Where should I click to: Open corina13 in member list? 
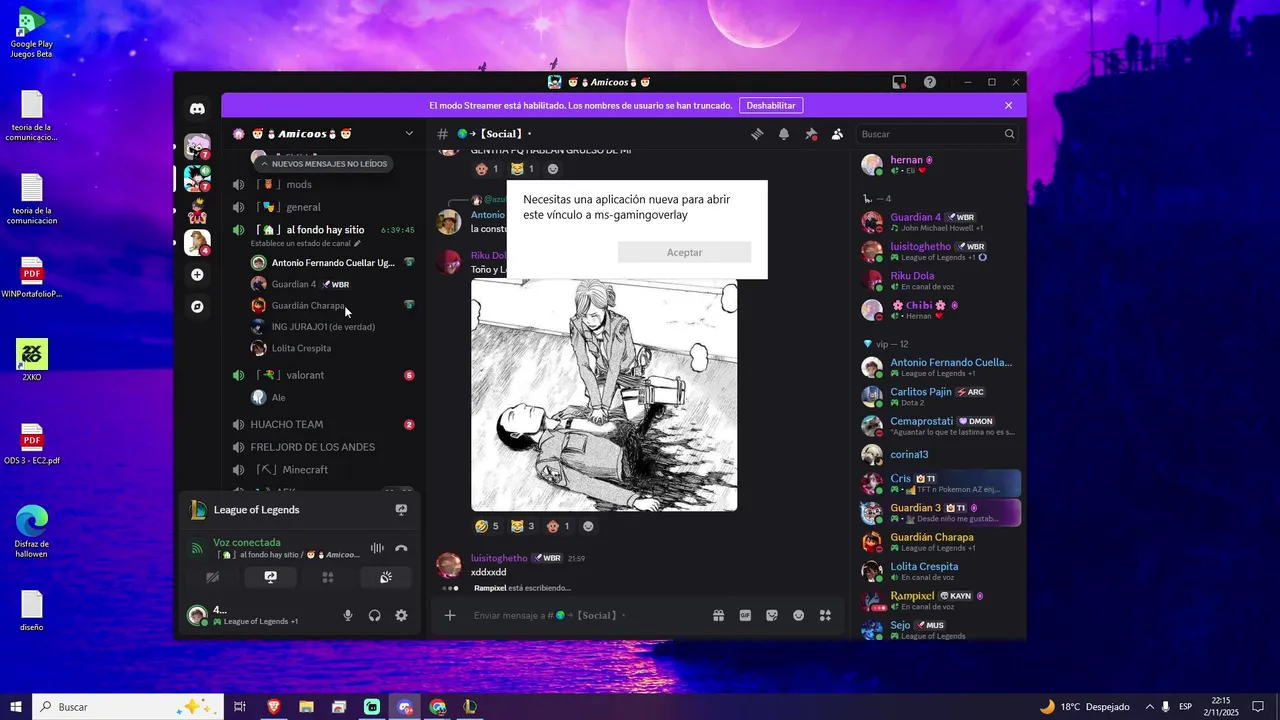tap(939, 455)
